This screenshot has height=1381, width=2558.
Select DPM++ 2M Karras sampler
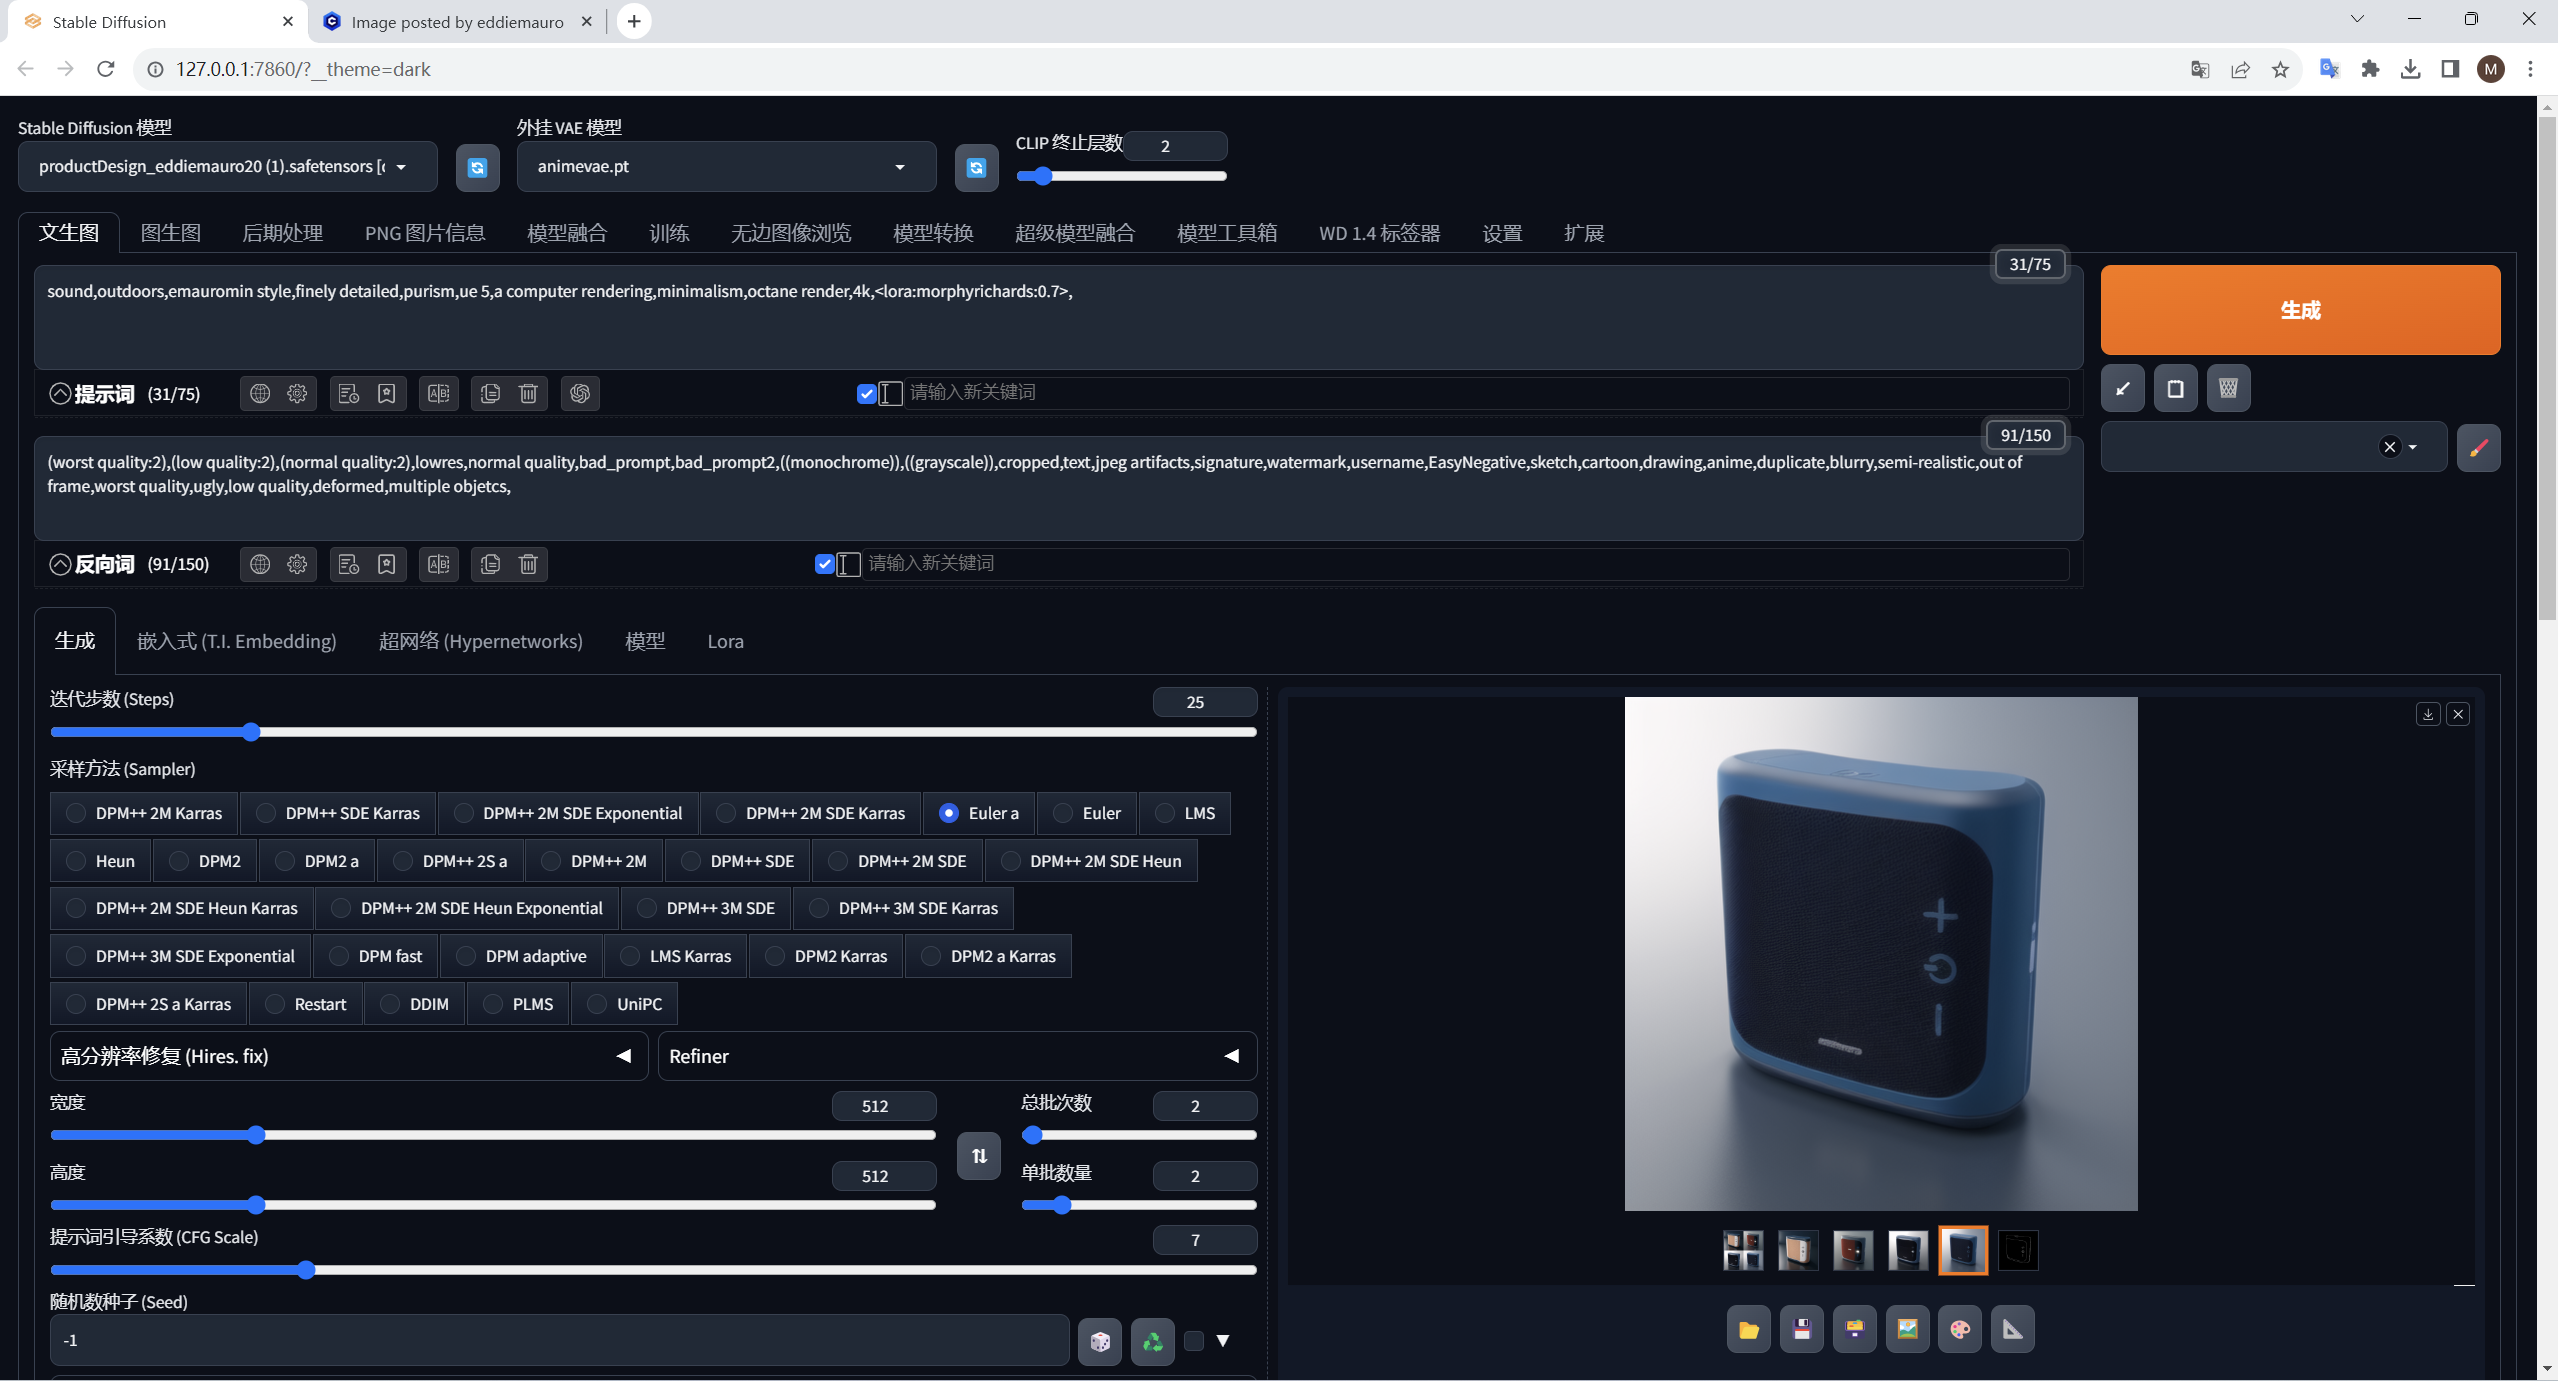coord(145,813)
